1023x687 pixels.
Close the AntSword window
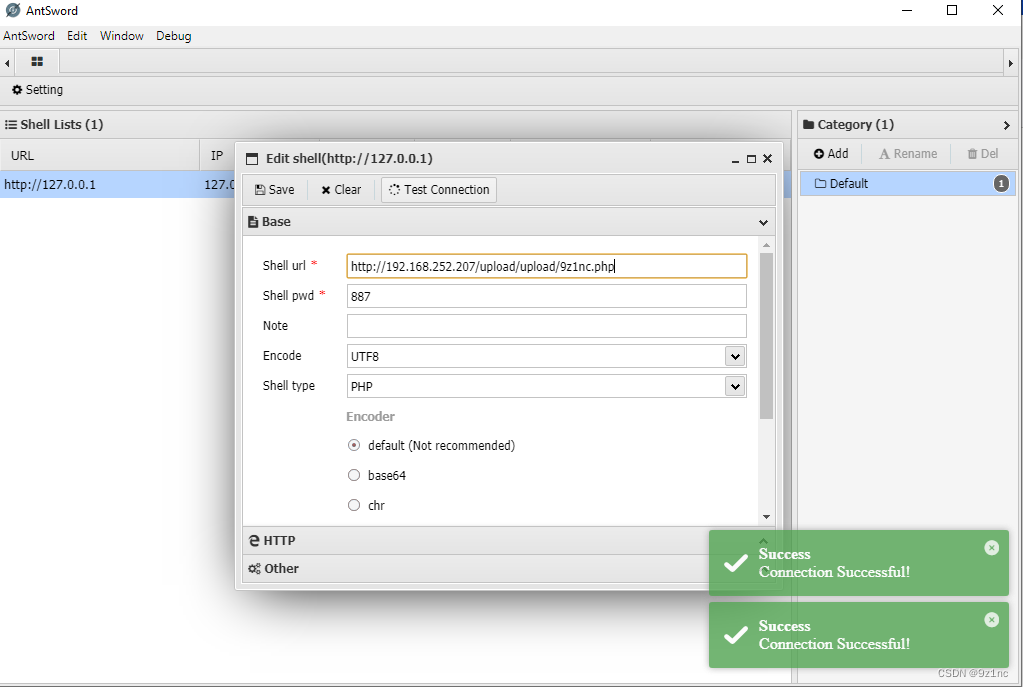point(998,10)
